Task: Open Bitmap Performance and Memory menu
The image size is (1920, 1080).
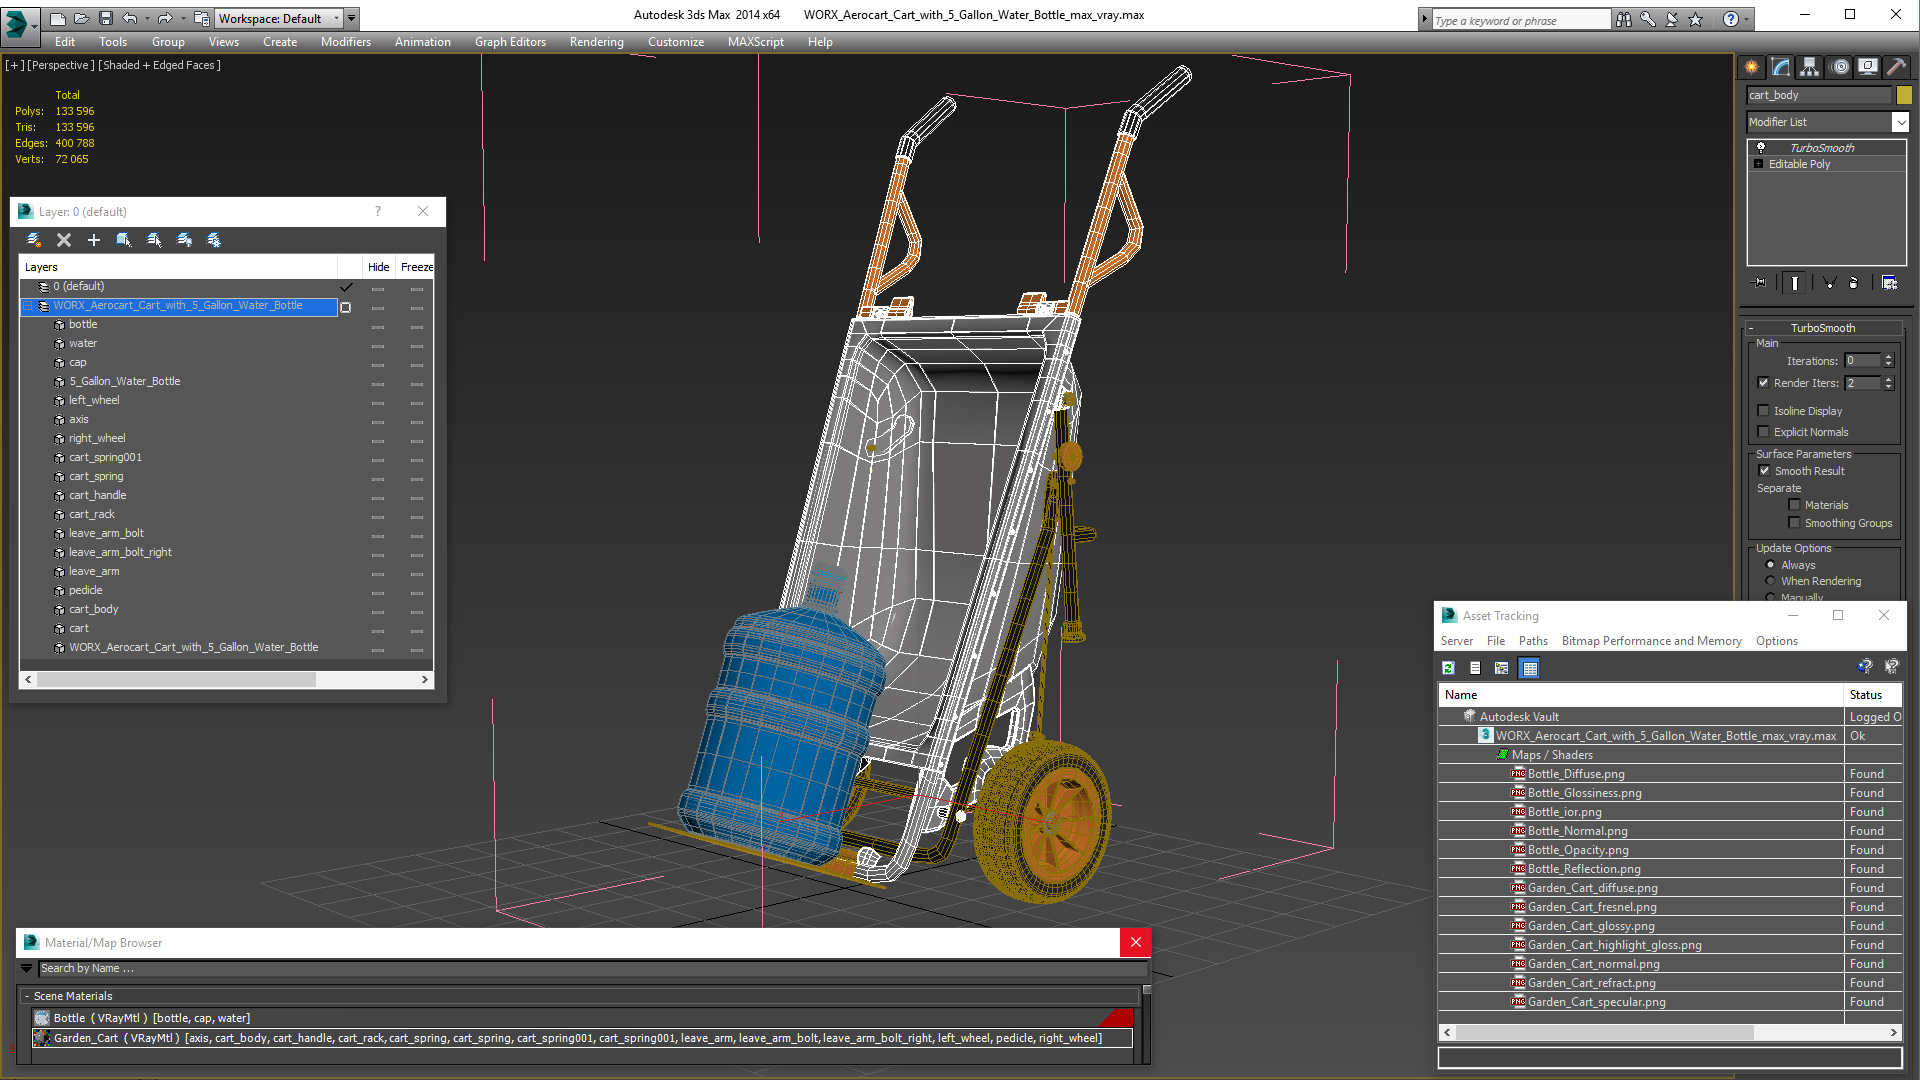Action: [x=1651, y=641]
